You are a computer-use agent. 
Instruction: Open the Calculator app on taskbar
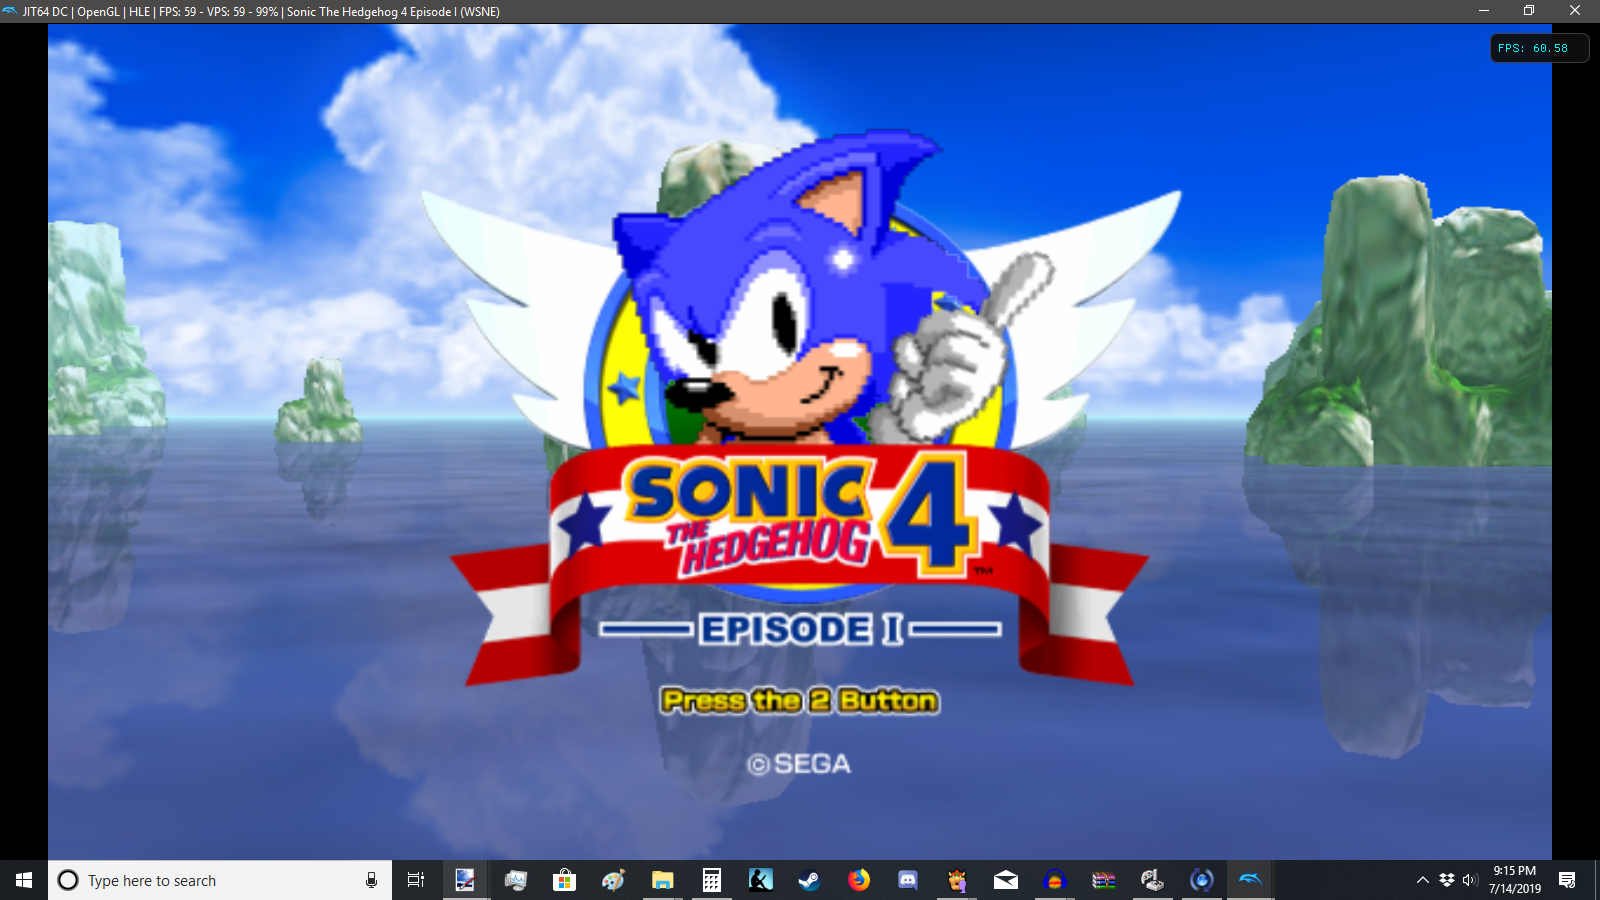tap(711, 880)
